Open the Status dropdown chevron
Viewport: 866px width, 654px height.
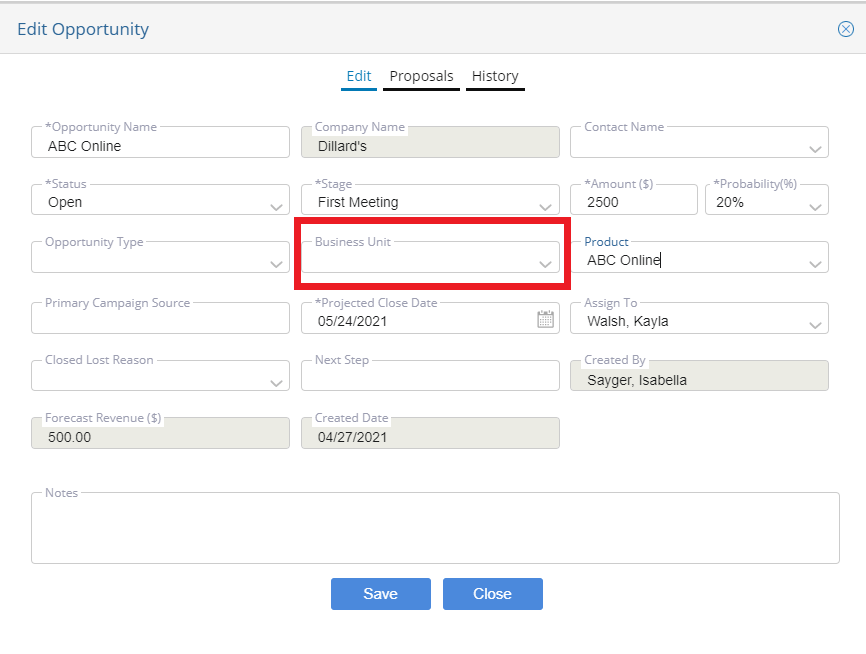[x=277, y=208]
